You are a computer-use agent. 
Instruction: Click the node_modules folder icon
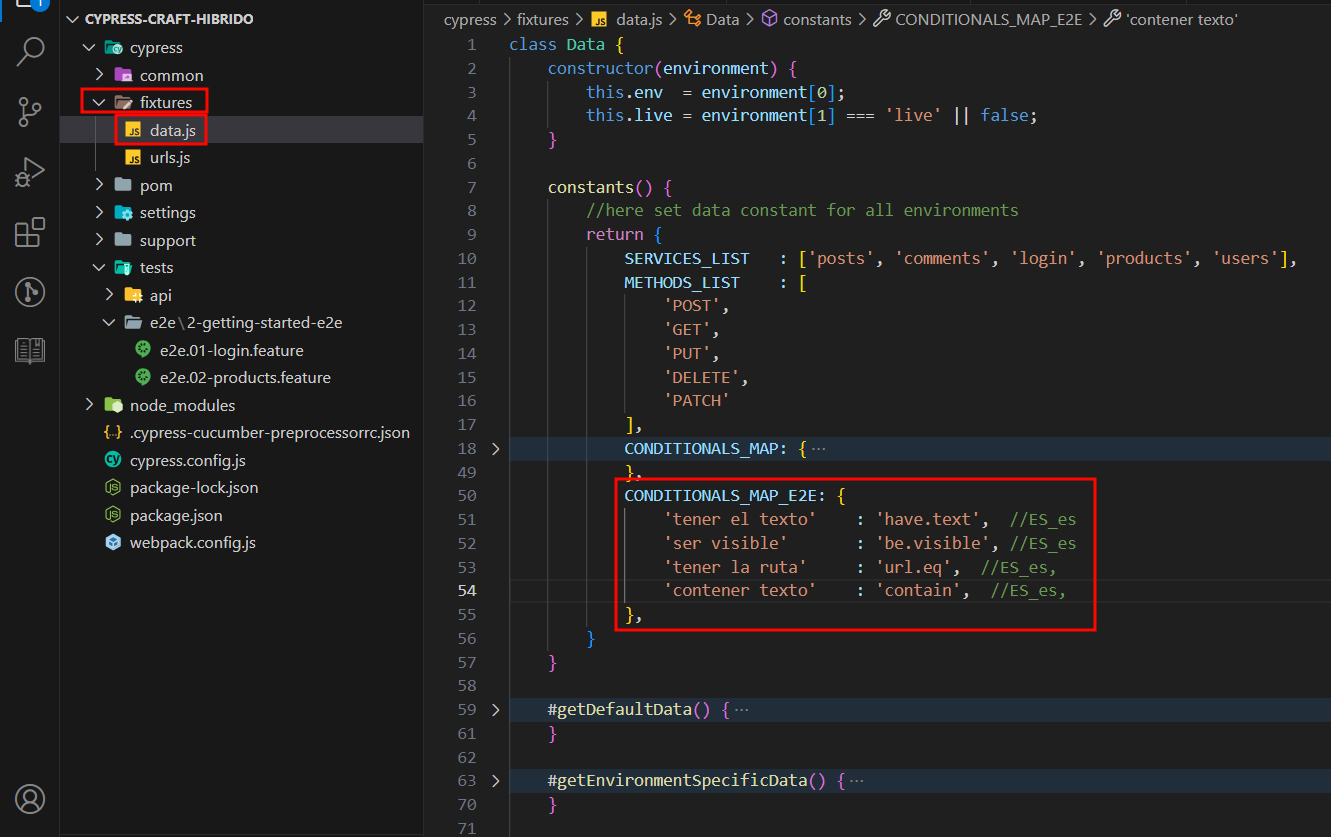pos(113,405)
